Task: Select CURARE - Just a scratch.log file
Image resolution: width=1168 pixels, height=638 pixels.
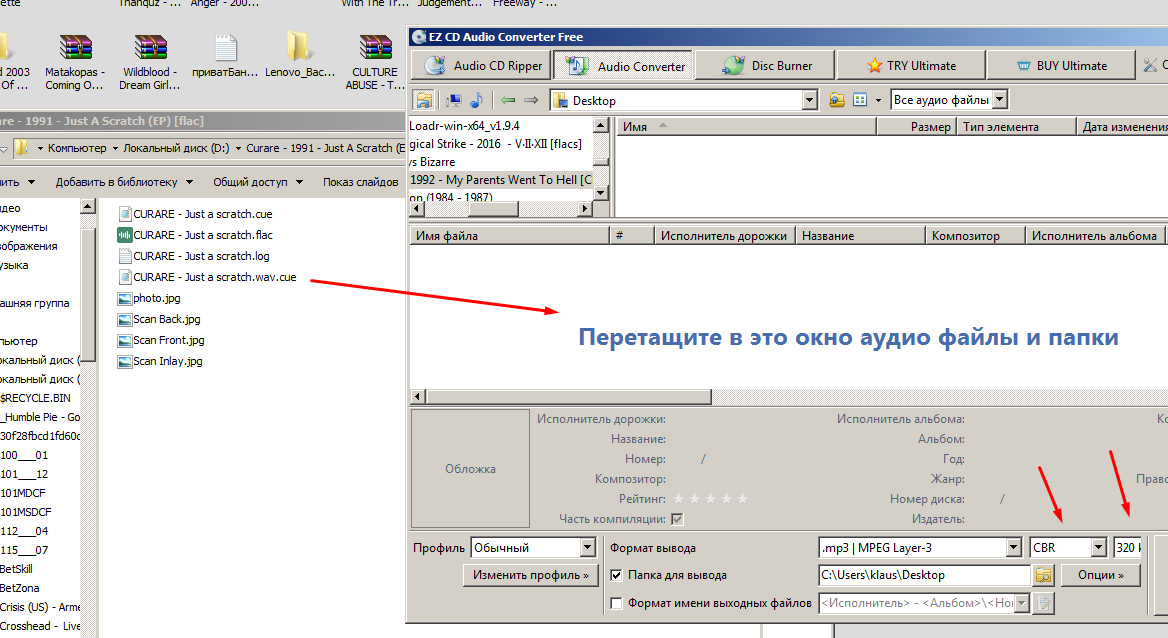Action: point(194,256)
